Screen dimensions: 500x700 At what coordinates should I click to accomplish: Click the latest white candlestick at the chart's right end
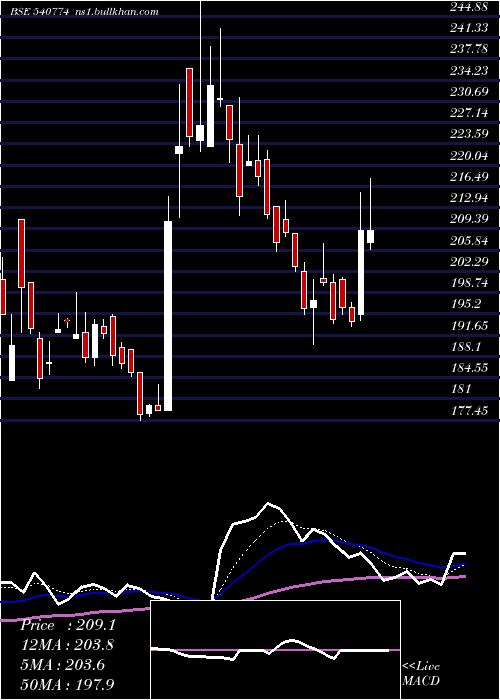point(370,237)
